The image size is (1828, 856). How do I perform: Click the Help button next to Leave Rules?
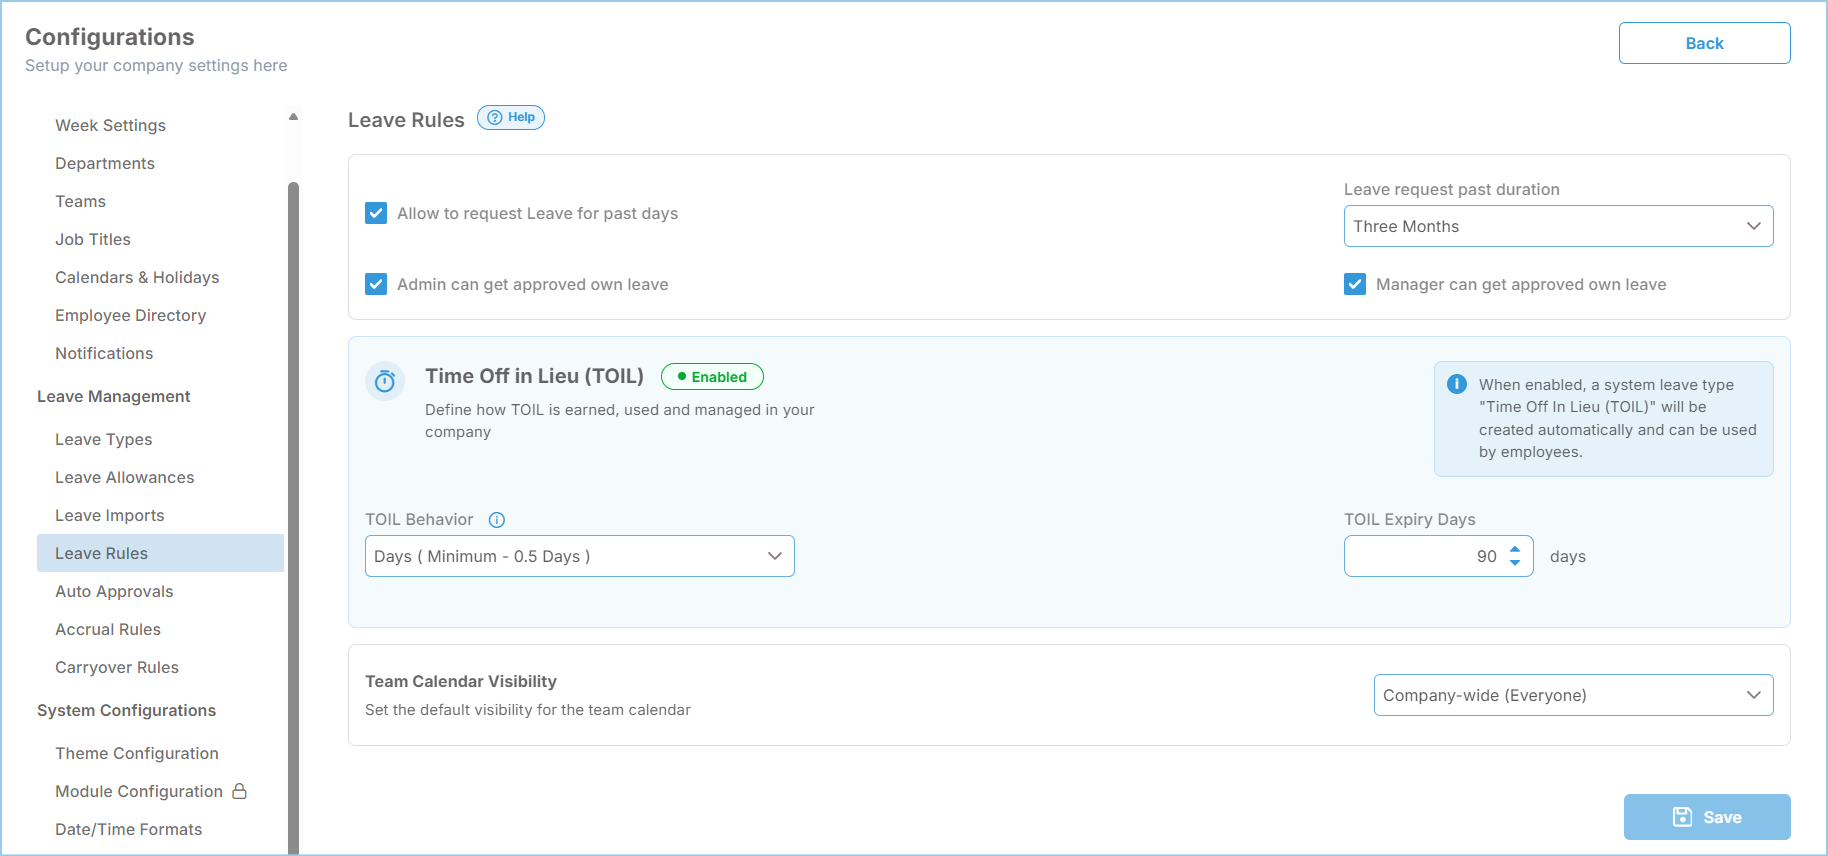tap(511, 117)
